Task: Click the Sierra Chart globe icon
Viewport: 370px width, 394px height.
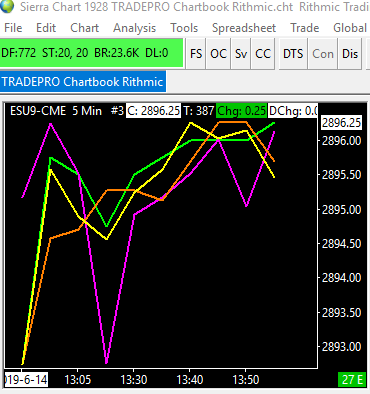Action: [7, 6]
